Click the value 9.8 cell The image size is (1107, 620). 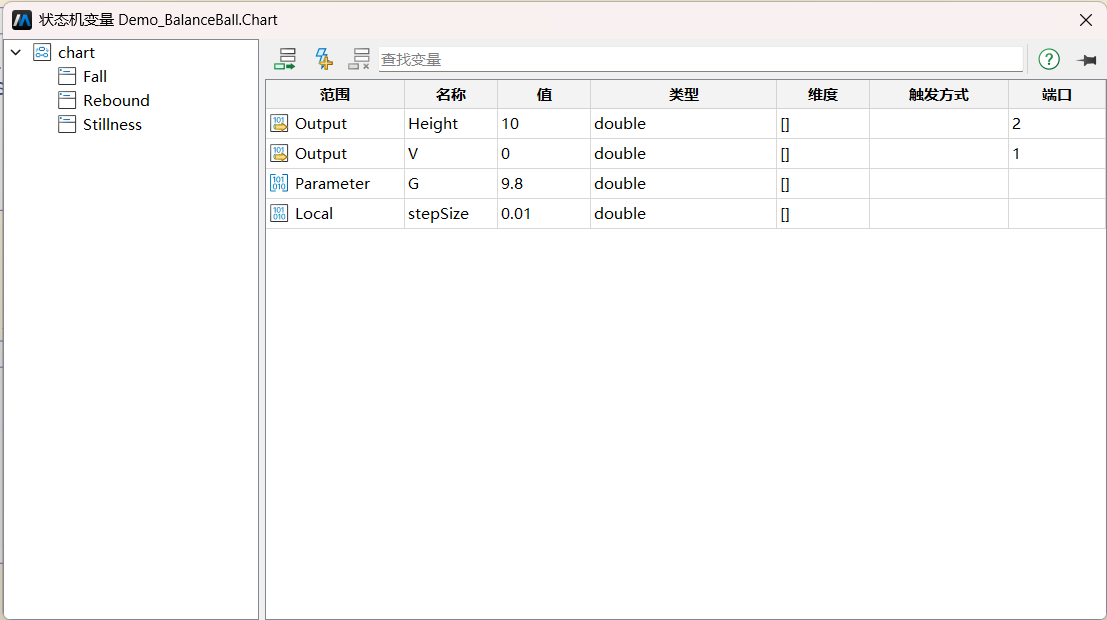(x=544, y=184)
